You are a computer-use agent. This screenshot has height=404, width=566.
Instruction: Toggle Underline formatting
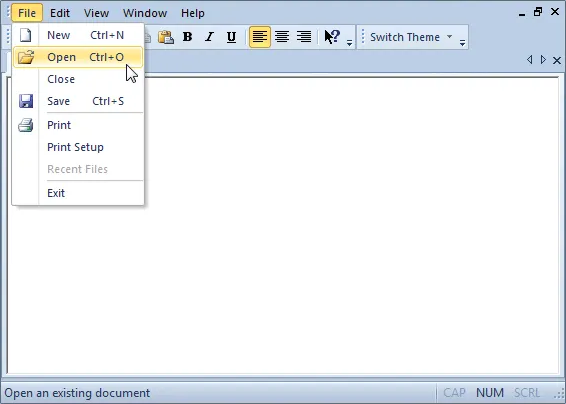(231, 37)
